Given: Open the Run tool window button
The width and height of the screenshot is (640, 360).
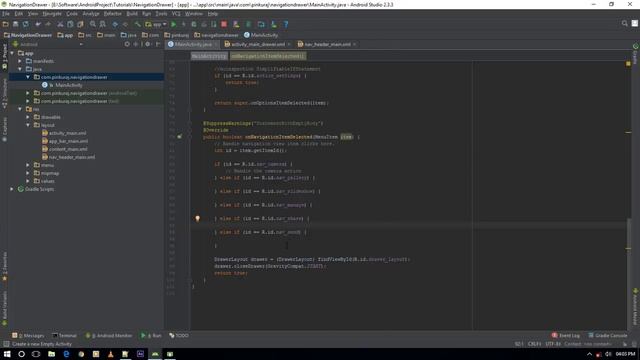Looking at the screenshot, I should pyautogui.click(x=151, y=336).
